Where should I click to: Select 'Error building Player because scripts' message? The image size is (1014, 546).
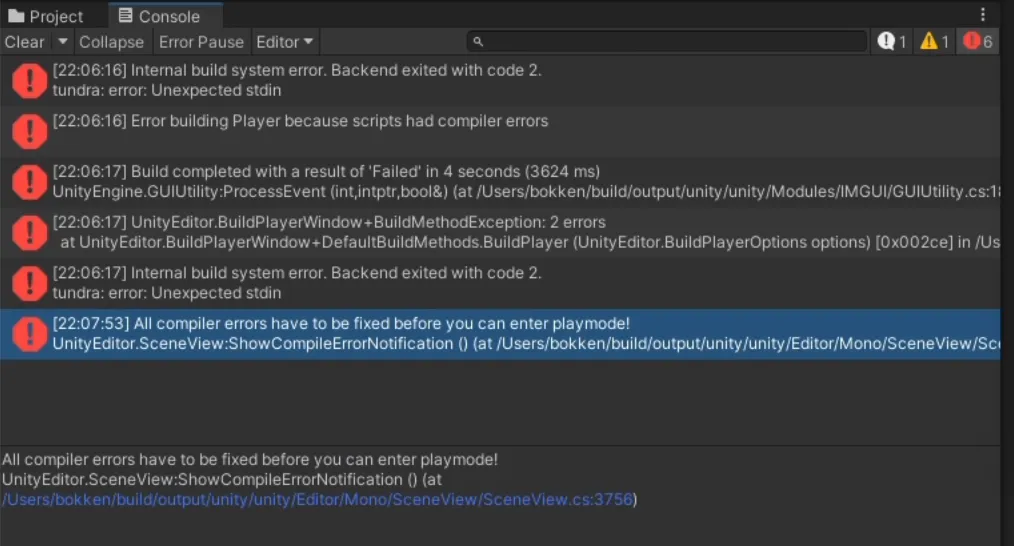[x=500, y=131]
